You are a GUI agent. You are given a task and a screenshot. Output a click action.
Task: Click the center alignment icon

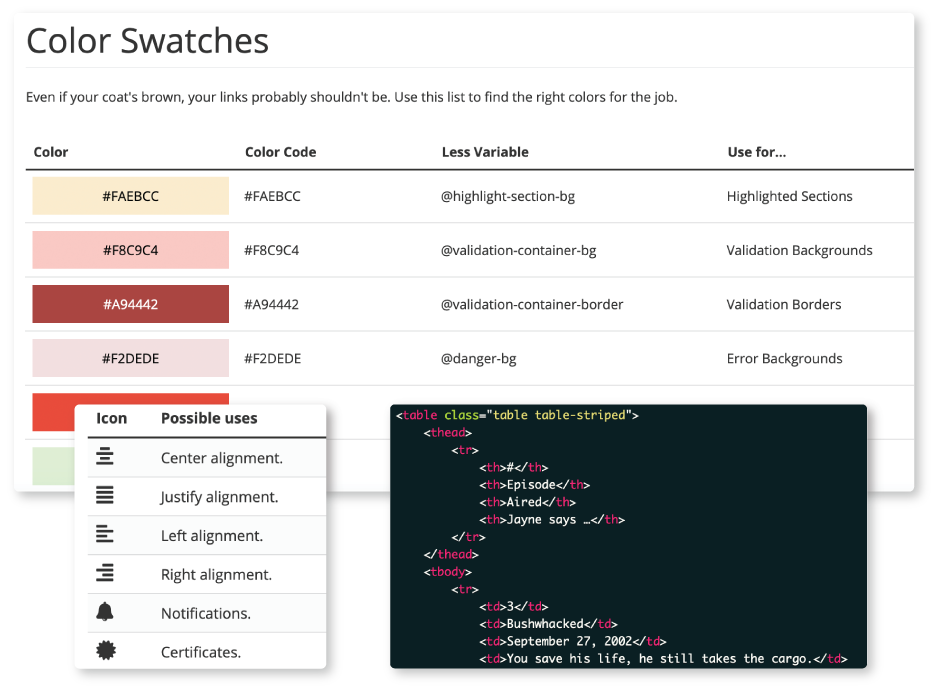pyautogui.click(x=105, y=456)
